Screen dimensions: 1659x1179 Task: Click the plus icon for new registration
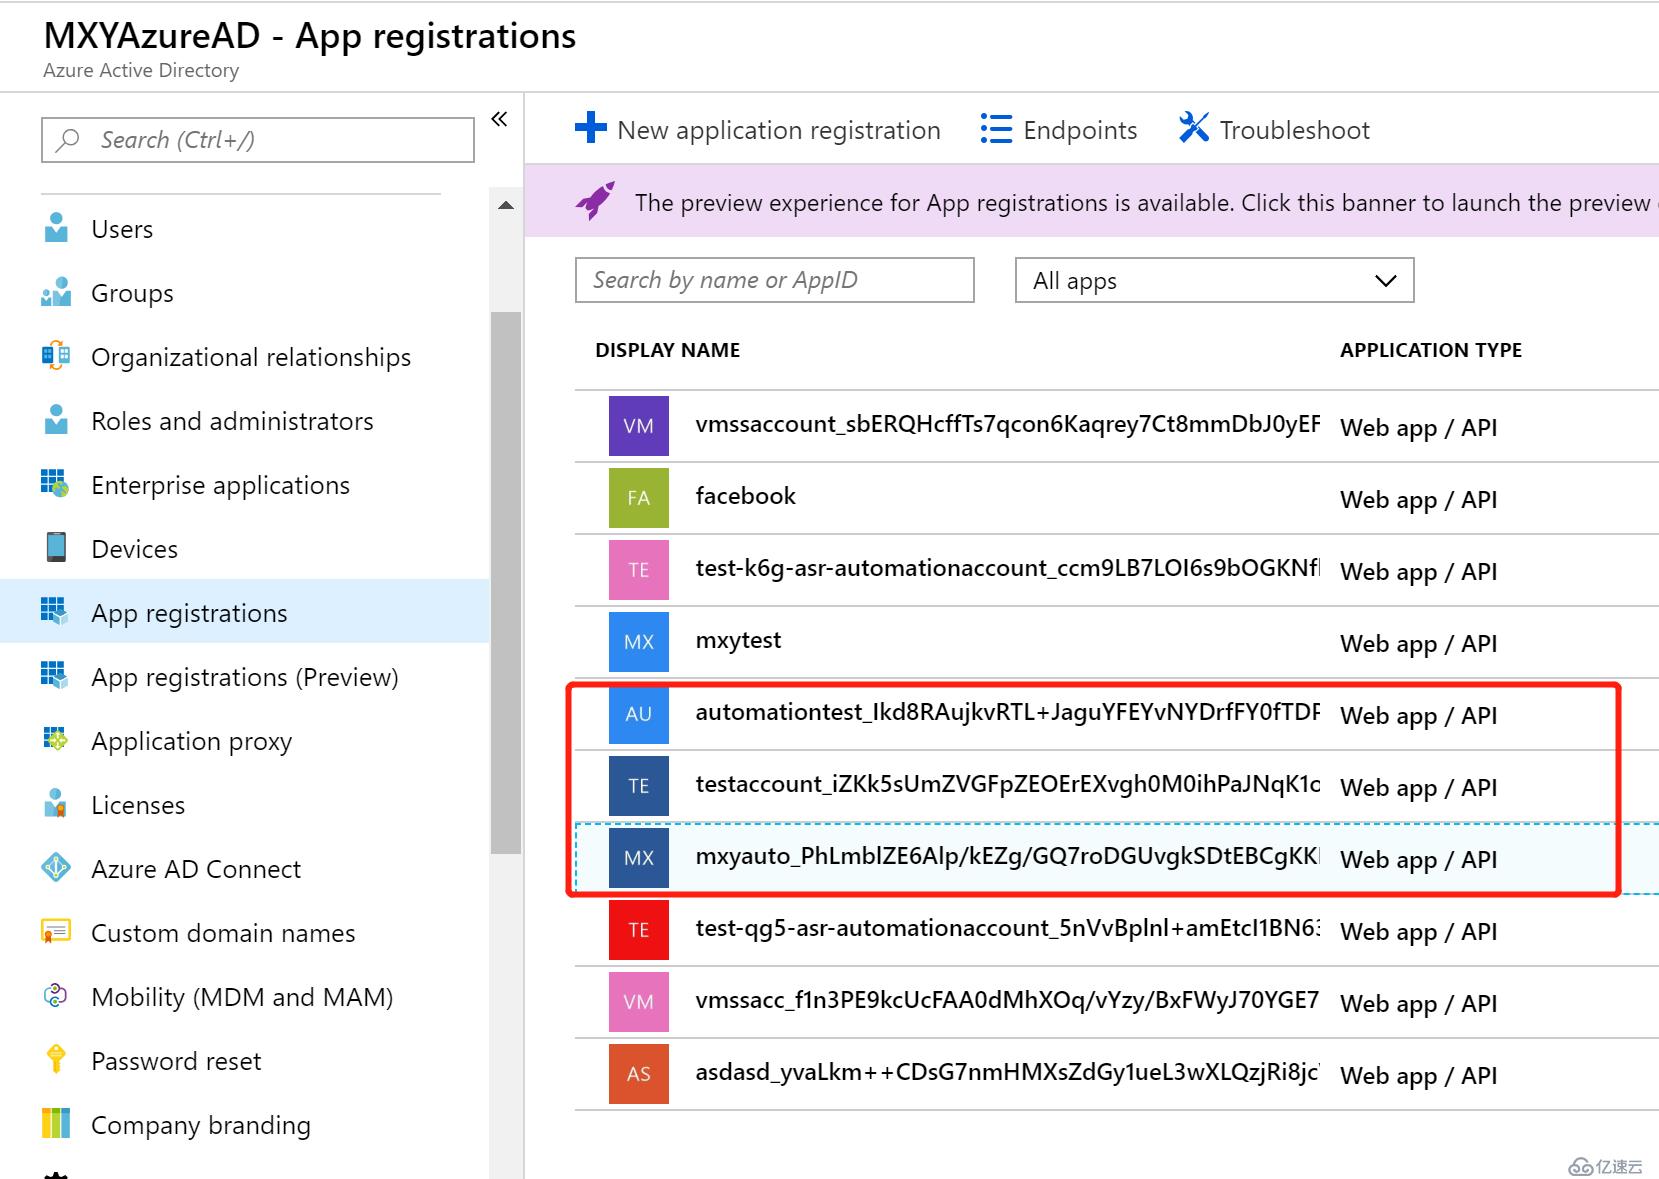(590, 128)
